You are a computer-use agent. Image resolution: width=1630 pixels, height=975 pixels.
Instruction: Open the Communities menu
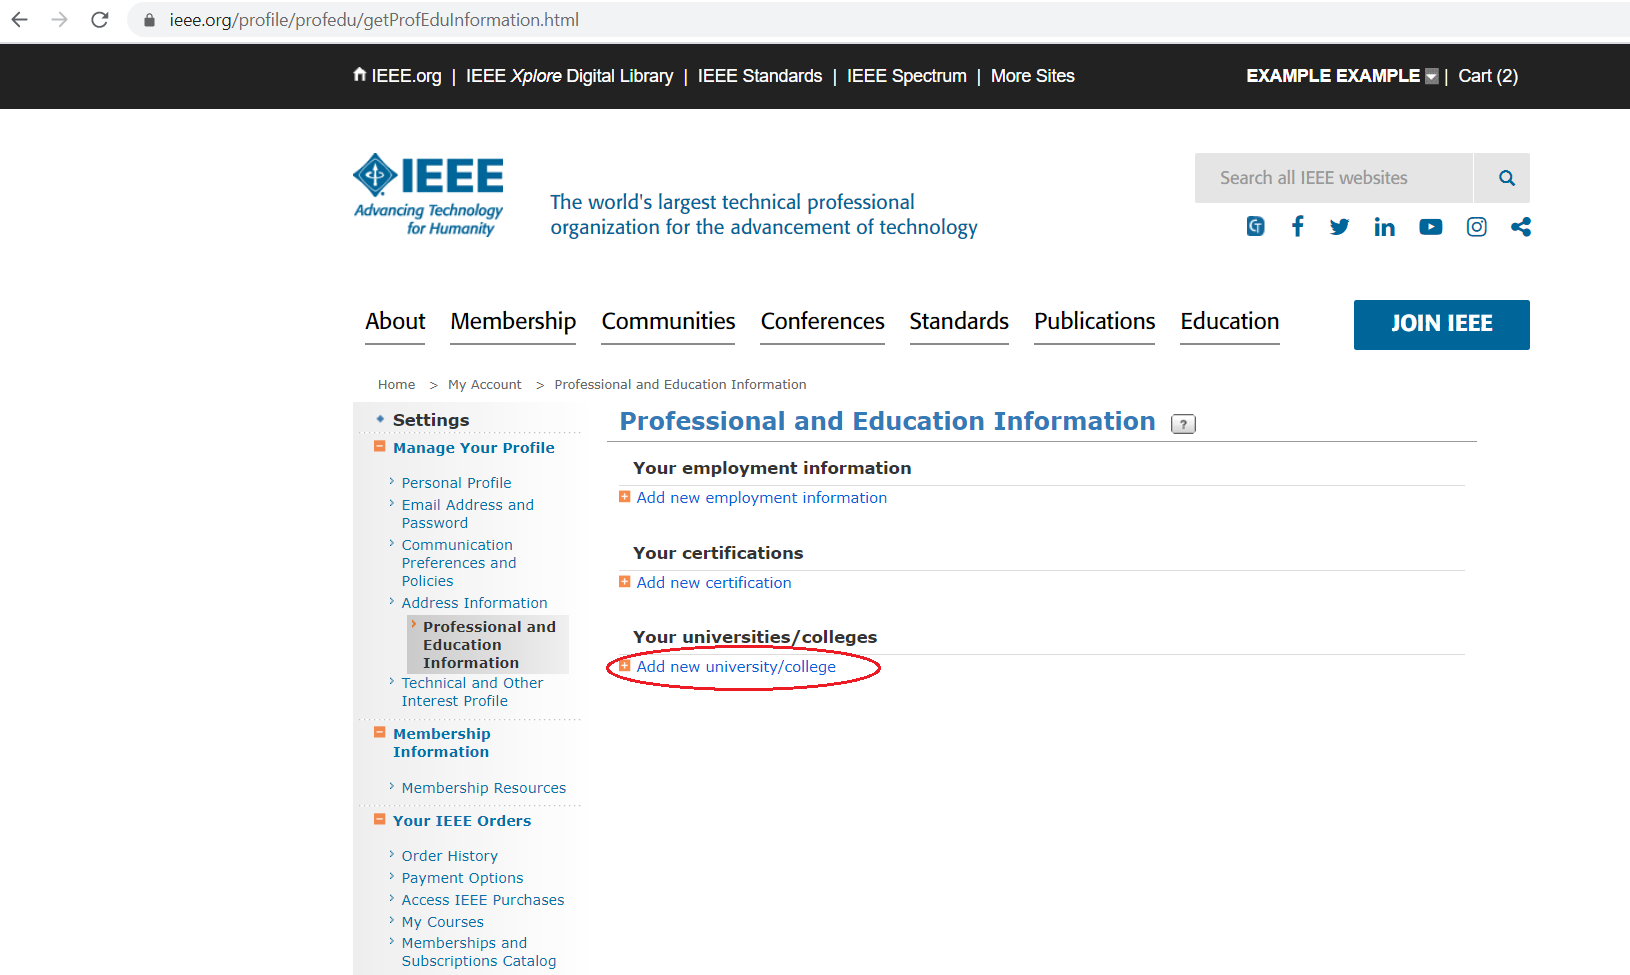668,322
